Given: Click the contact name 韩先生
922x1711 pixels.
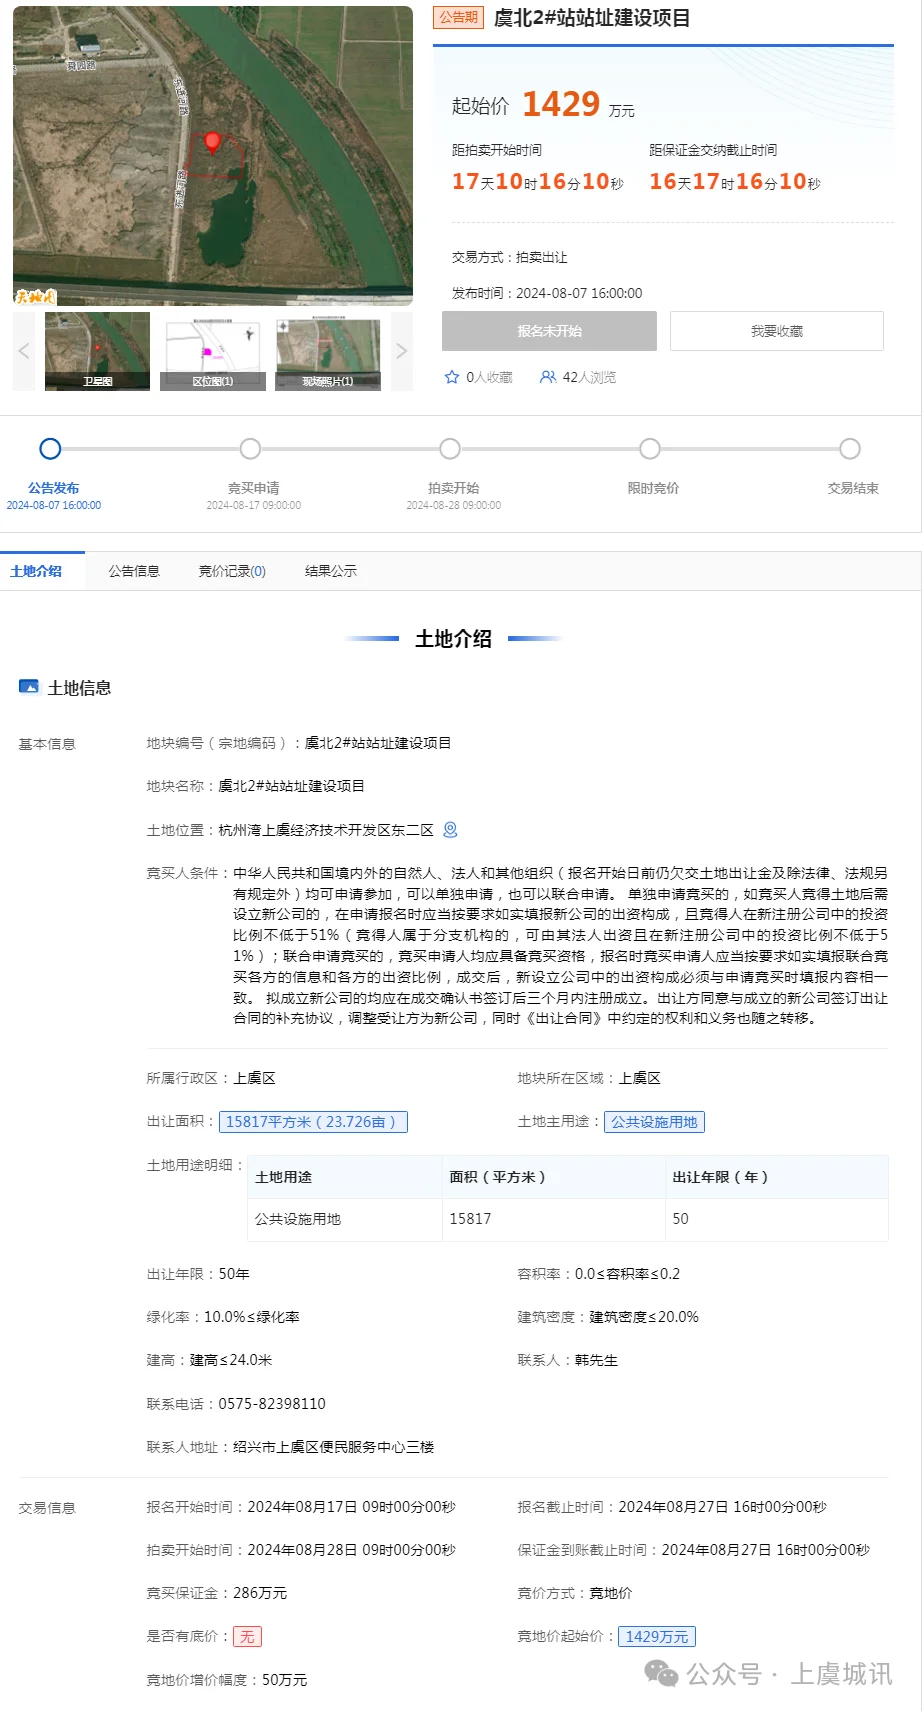Looking at the screenshot, I should (x=596, y=1360).
